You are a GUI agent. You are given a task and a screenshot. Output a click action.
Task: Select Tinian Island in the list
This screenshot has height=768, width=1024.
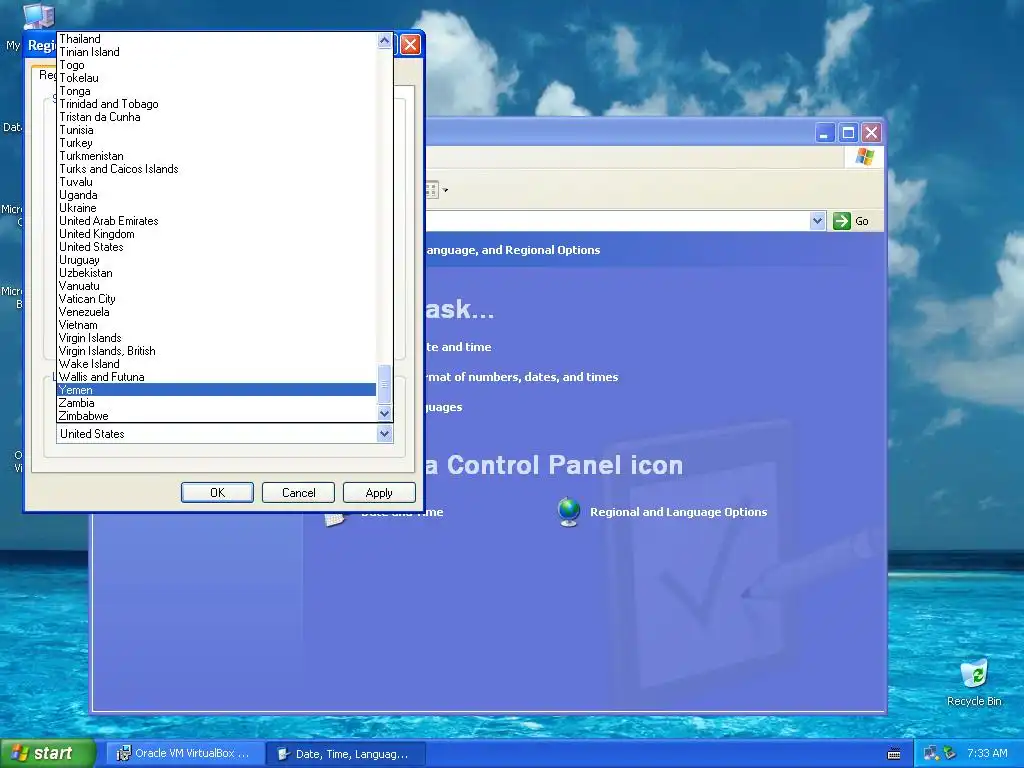coord(217,52)
